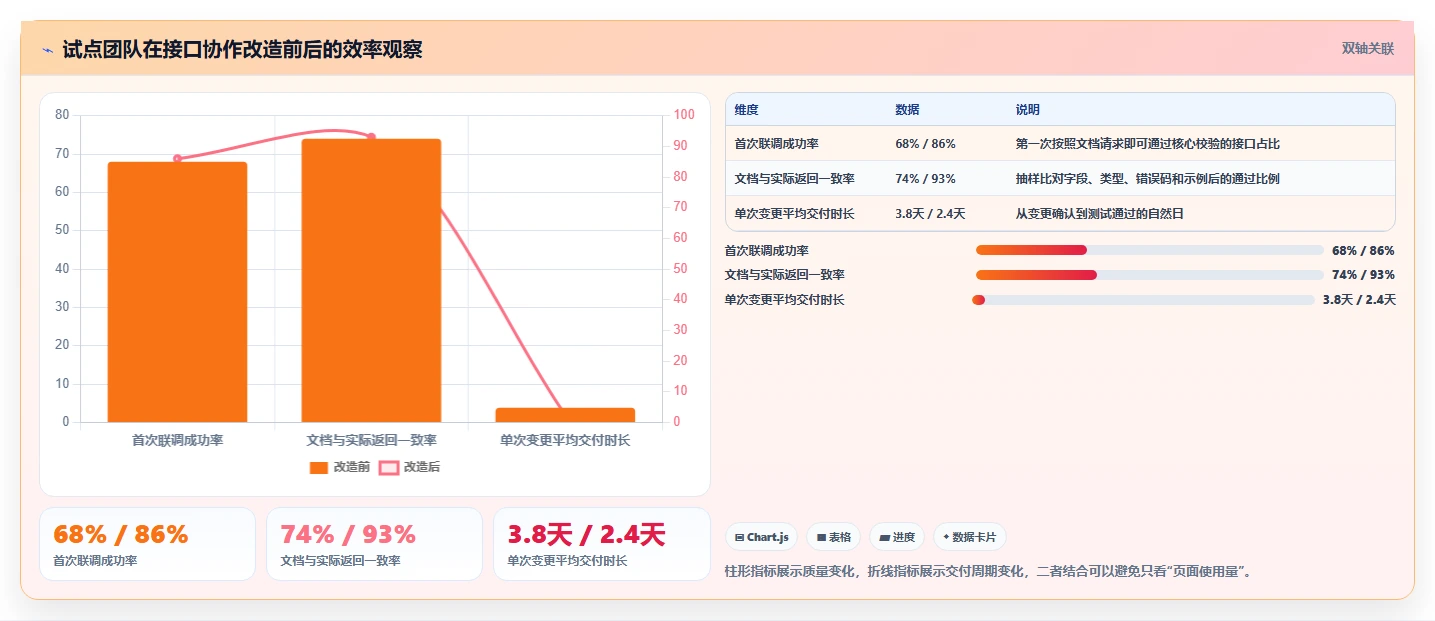Click the 文档与实际返回一致率 progress bar
The height and width of the screenshot is (621, 1435).
click(1149, 275)
